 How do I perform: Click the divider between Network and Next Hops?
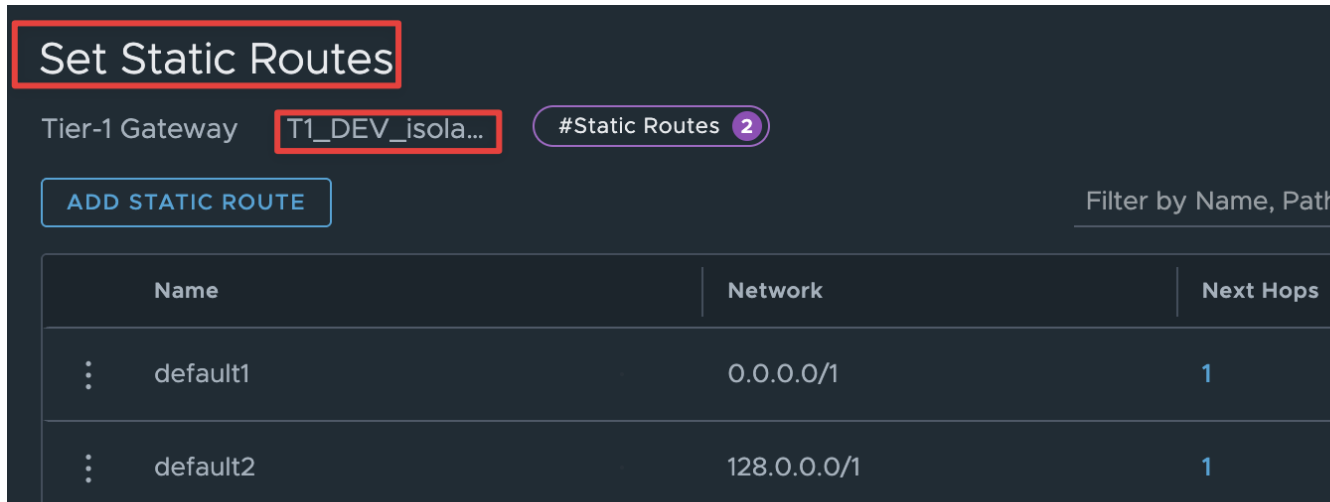coord(1178,291)
